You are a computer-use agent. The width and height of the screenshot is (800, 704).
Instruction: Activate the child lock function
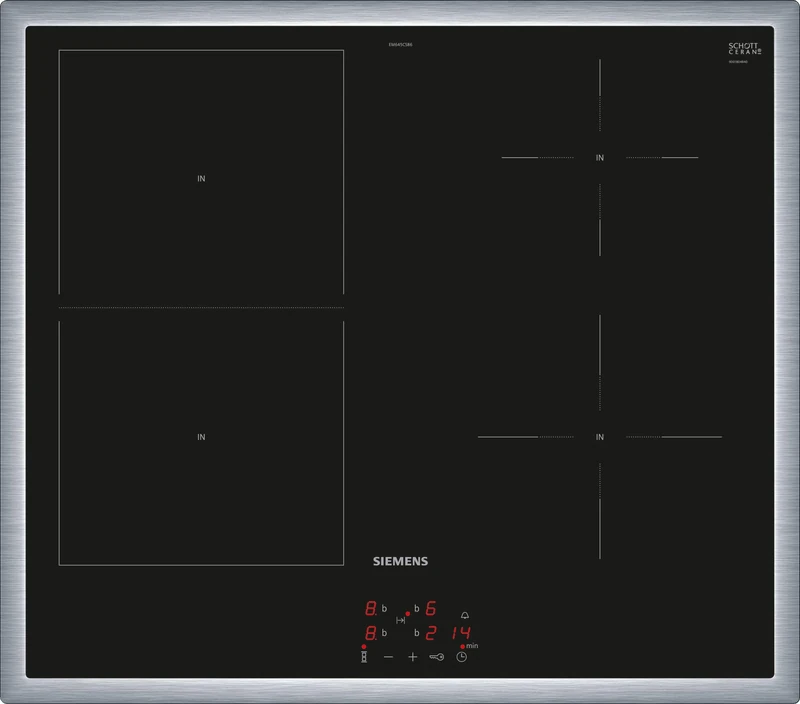point(437,656)
